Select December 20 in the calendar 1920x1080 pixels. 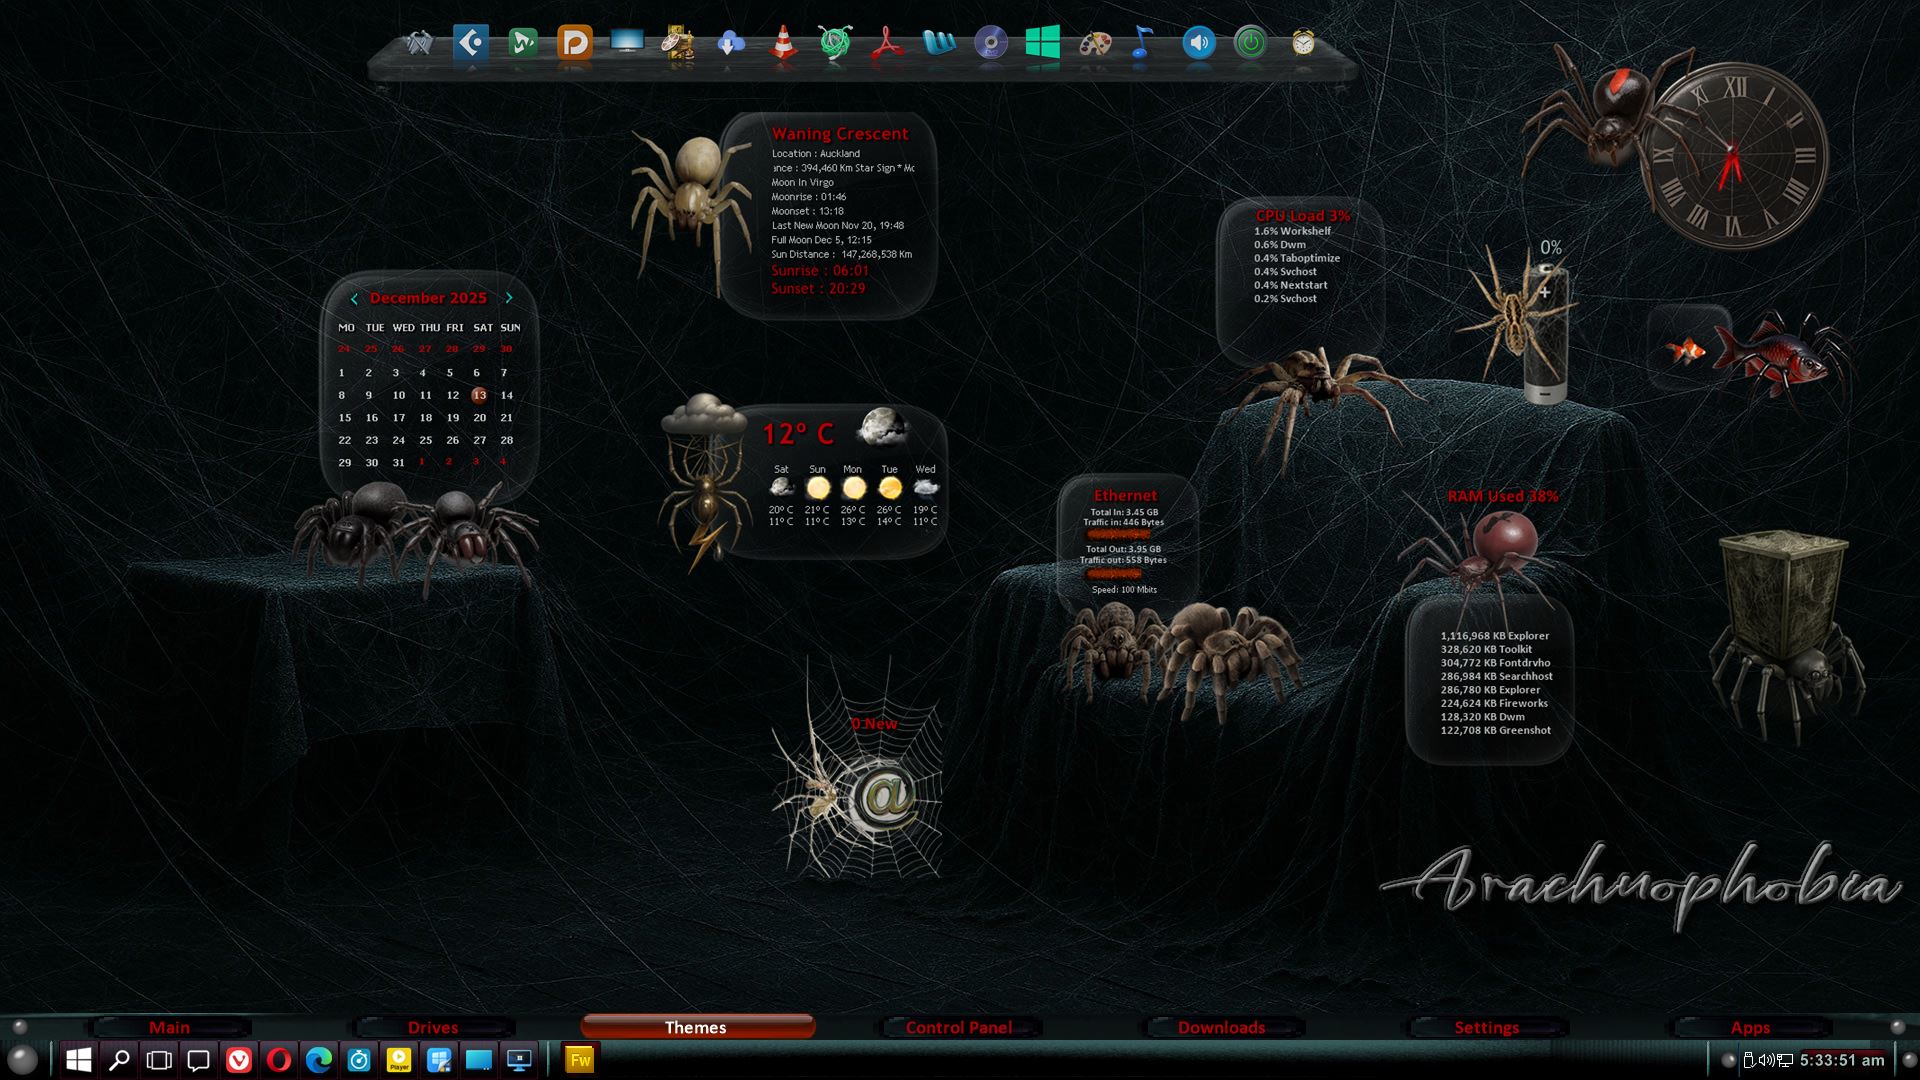(479, 418)
